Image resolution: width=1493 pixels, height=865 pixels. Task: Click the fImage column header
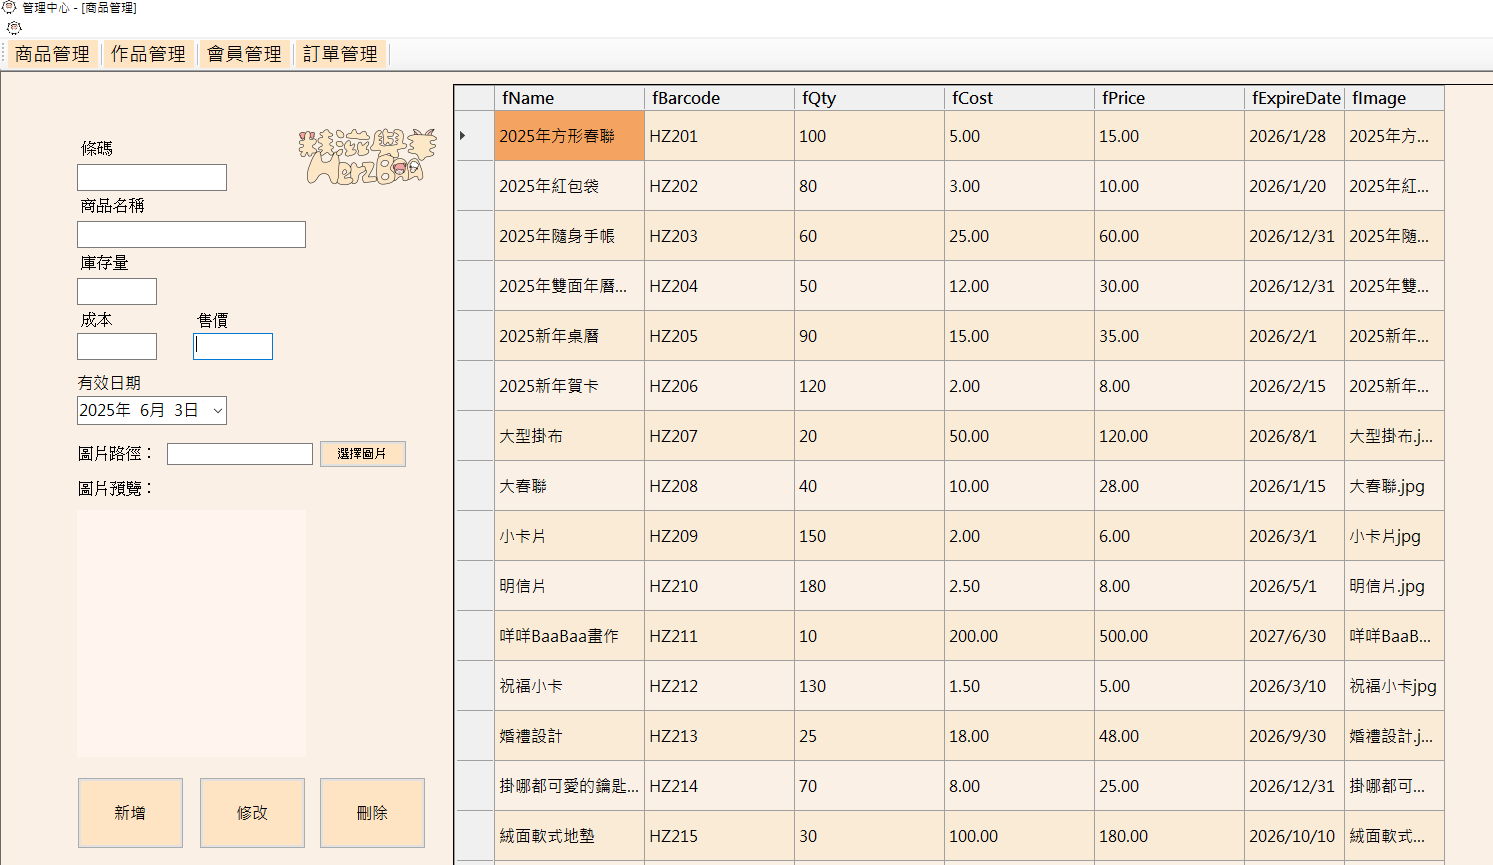coord(1395,98)
